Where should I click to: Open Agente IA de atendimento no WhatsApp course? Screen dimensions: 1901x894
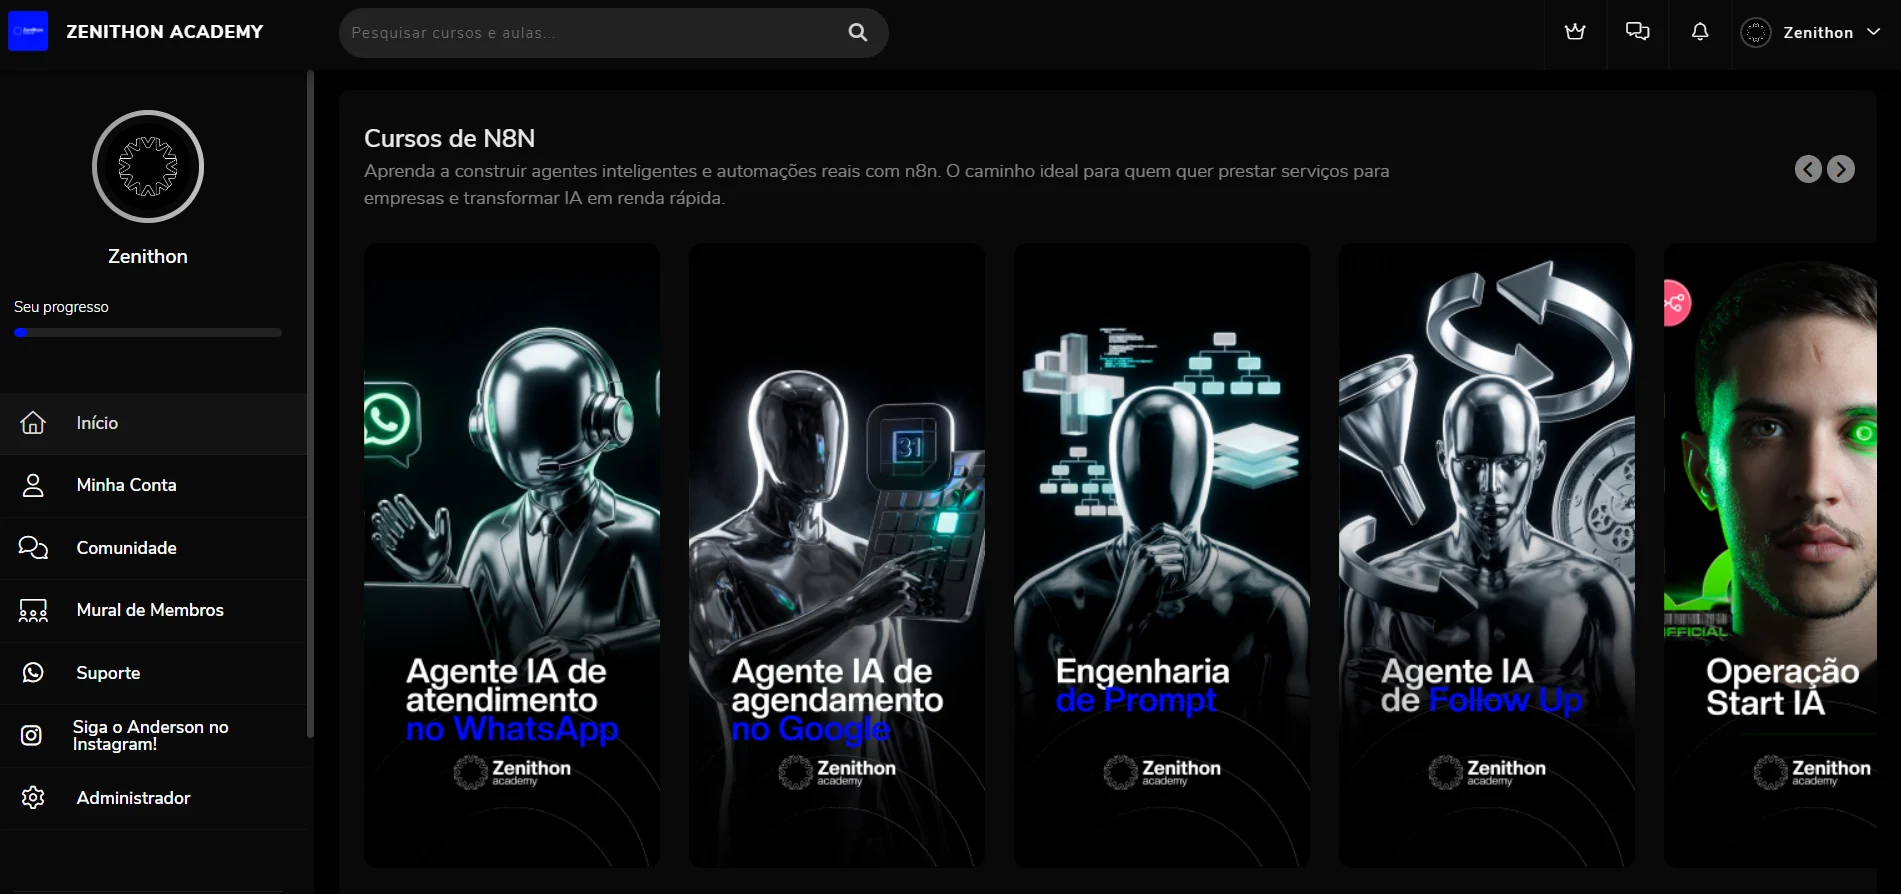tap(512, 555)
